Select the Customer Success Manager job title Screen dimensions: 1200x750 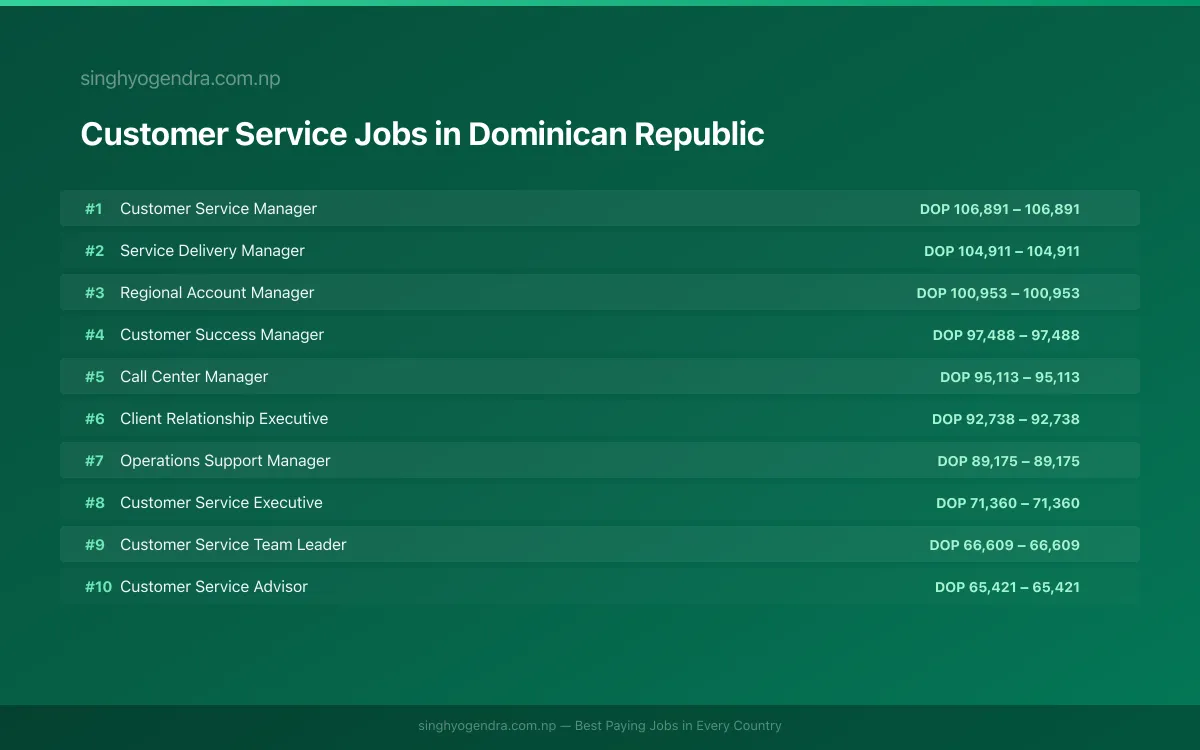click(222, 335)
